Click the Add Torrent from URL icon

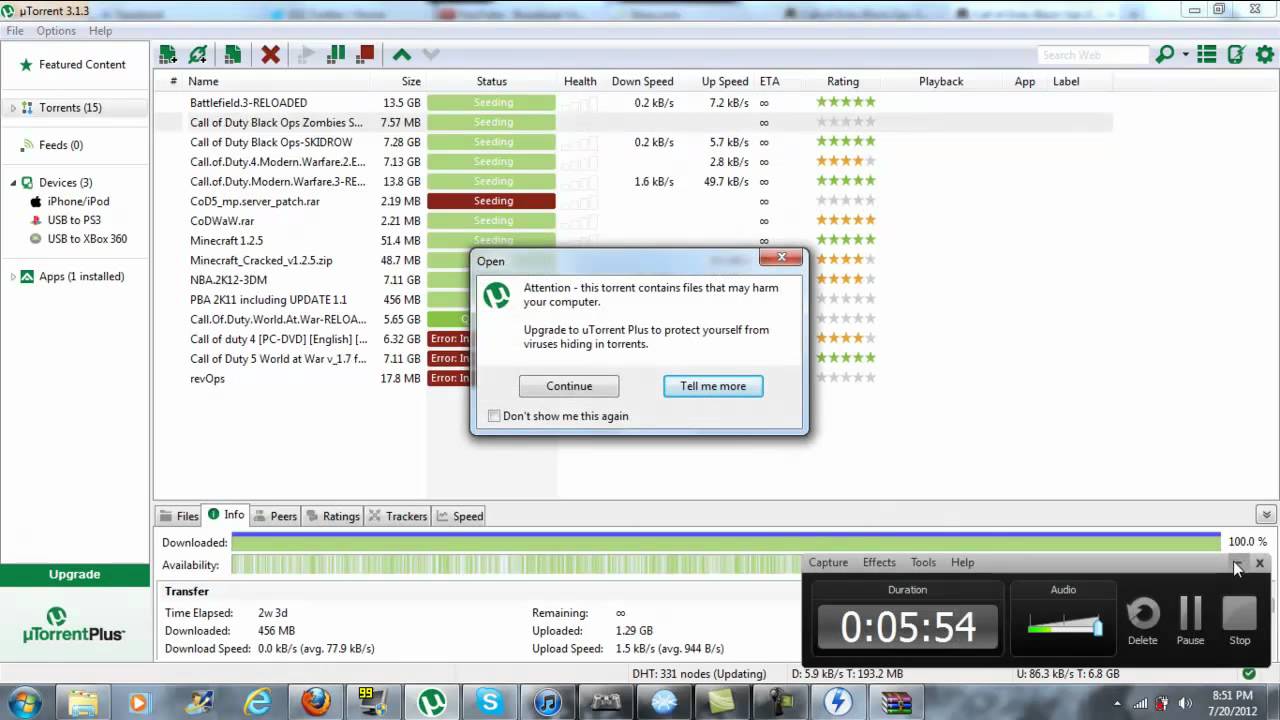pyautogui.click(x=199, y=54)
